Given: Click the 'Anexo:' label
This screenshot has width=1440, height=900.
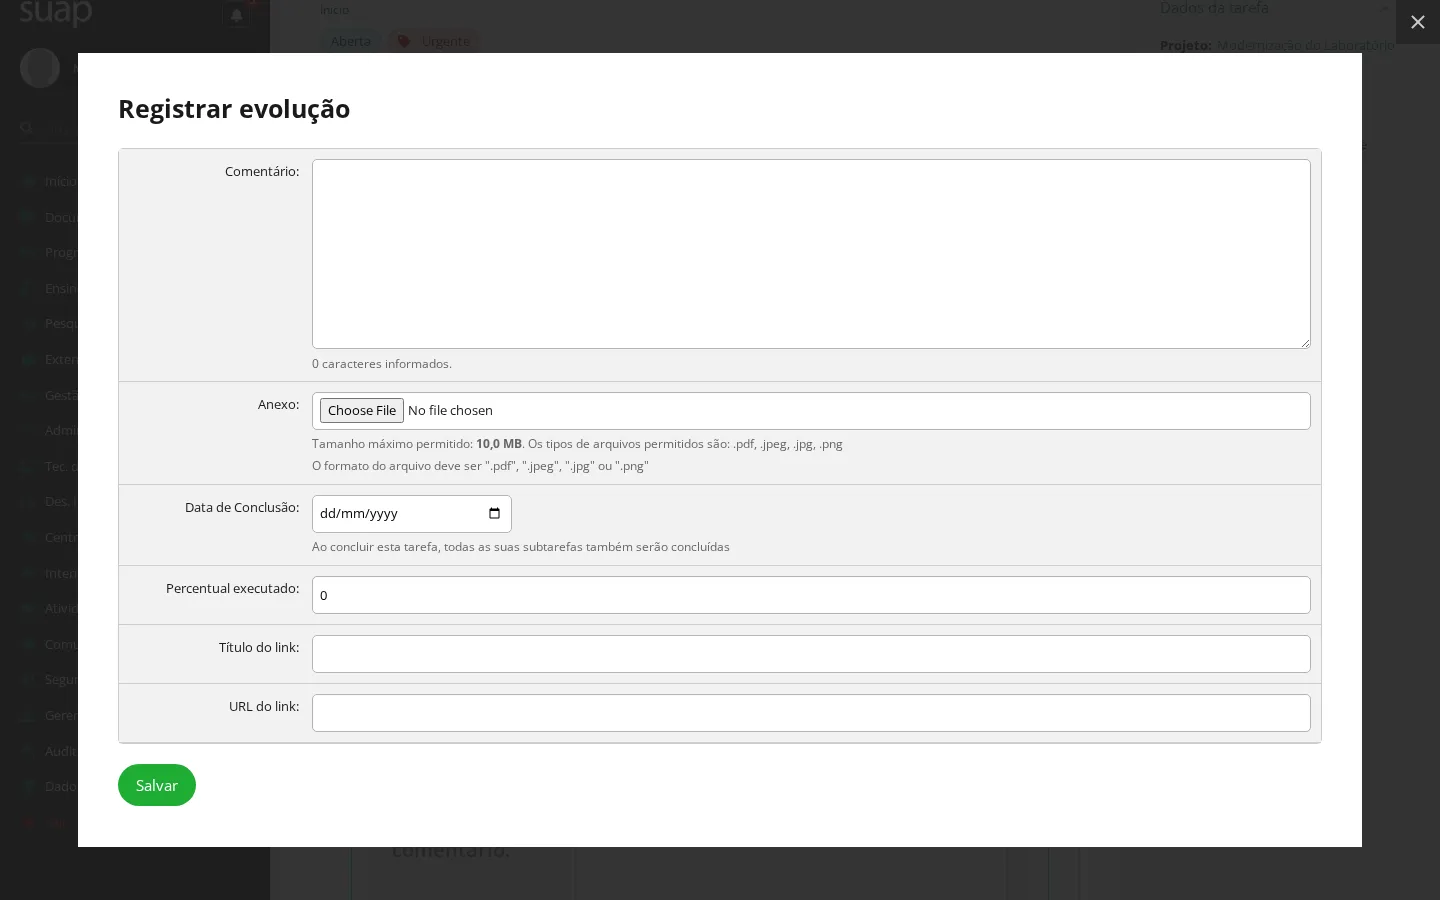Looking at the screenshot, I should click(279, 405).
